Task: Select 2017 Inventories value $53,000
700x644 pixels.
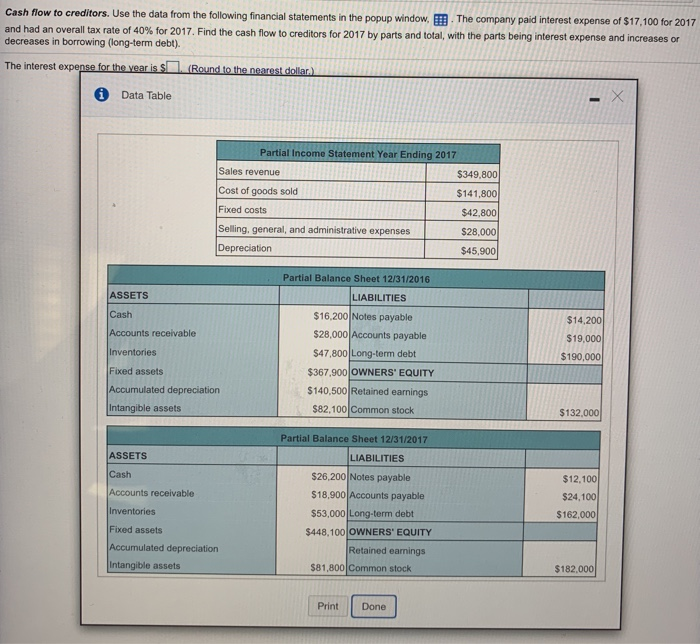Action: pos(328,514)
